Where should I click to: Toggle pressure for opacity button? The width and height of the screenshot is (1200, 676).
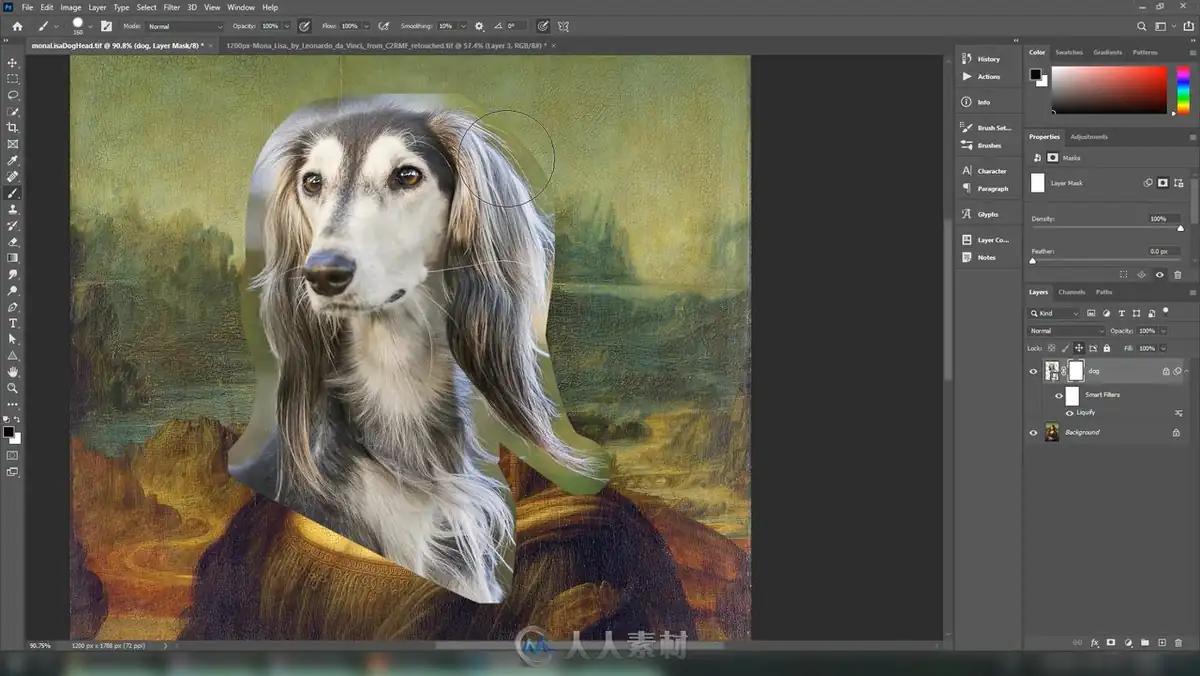pos(304,26)
